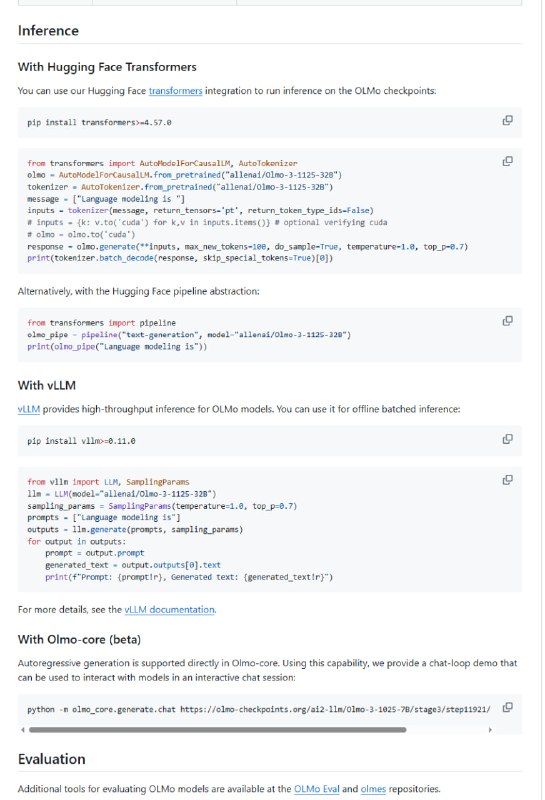The width and height of the screenshot is (545, 800).
Task: Open the vLLM documentation link
Action: pos(169,610)
